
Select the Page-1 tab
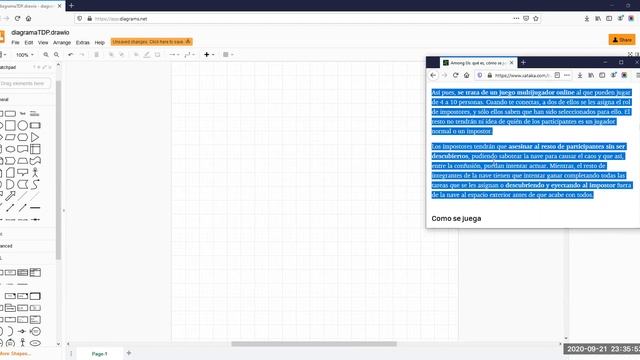coord(99,354)
